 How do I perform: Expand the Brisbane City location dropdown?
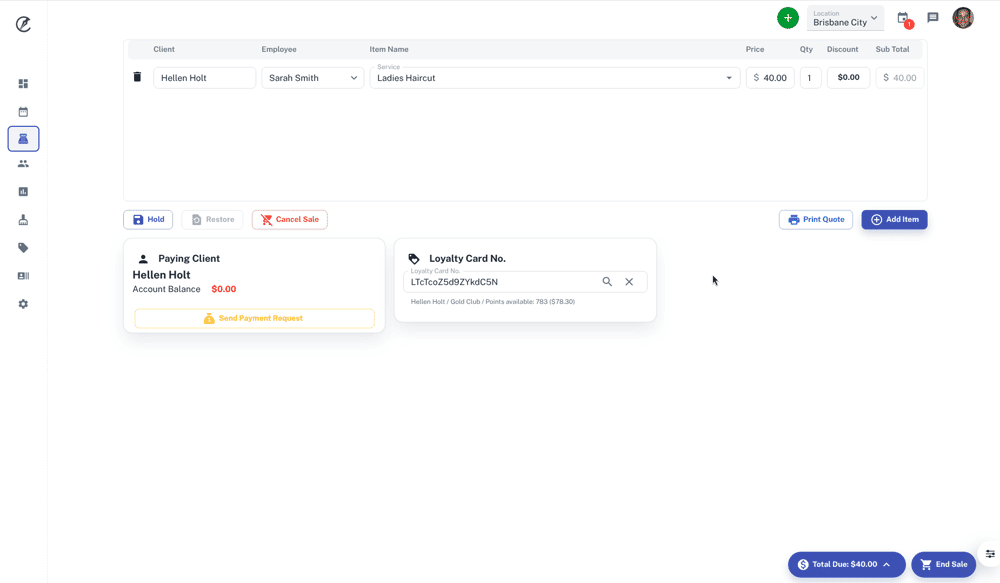click(x=846, y=18)
